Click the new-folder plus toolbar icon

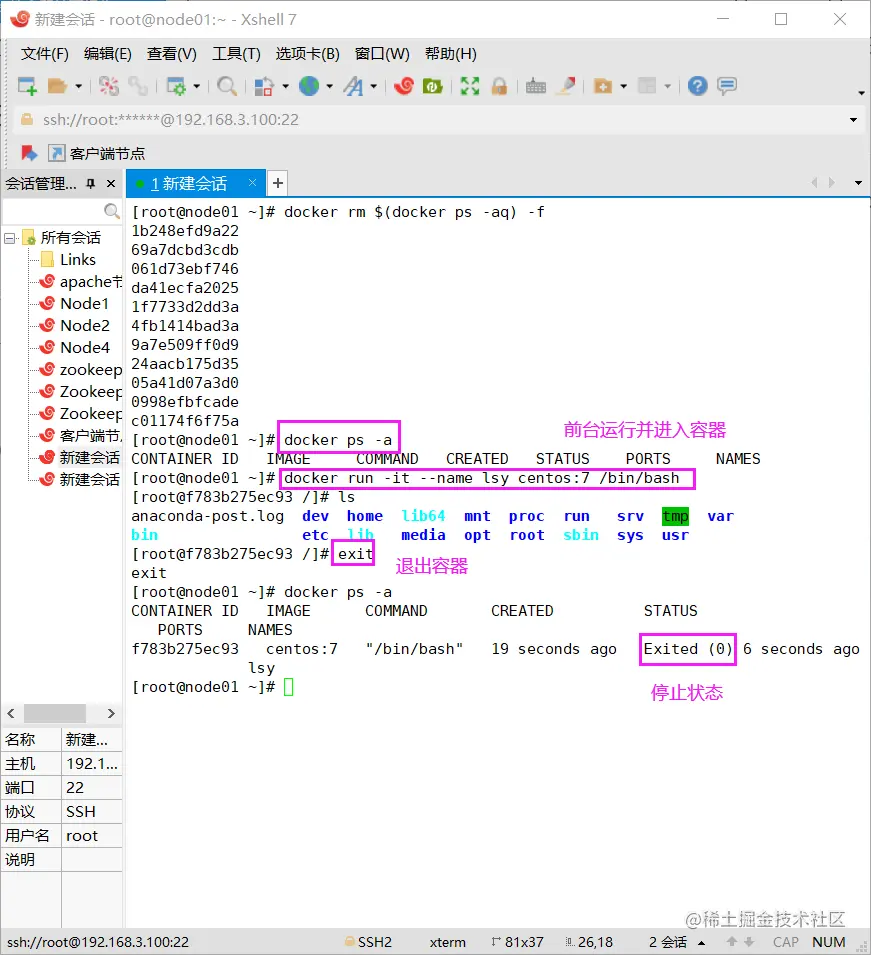coord(603,86)
